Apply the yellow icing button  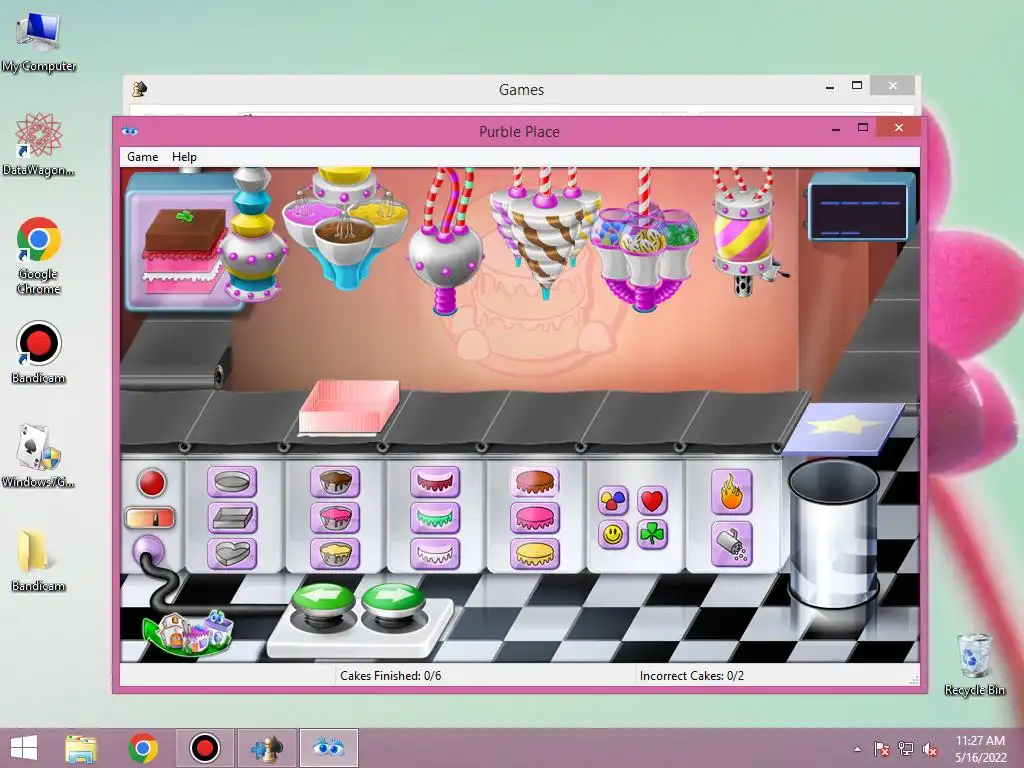535,554
